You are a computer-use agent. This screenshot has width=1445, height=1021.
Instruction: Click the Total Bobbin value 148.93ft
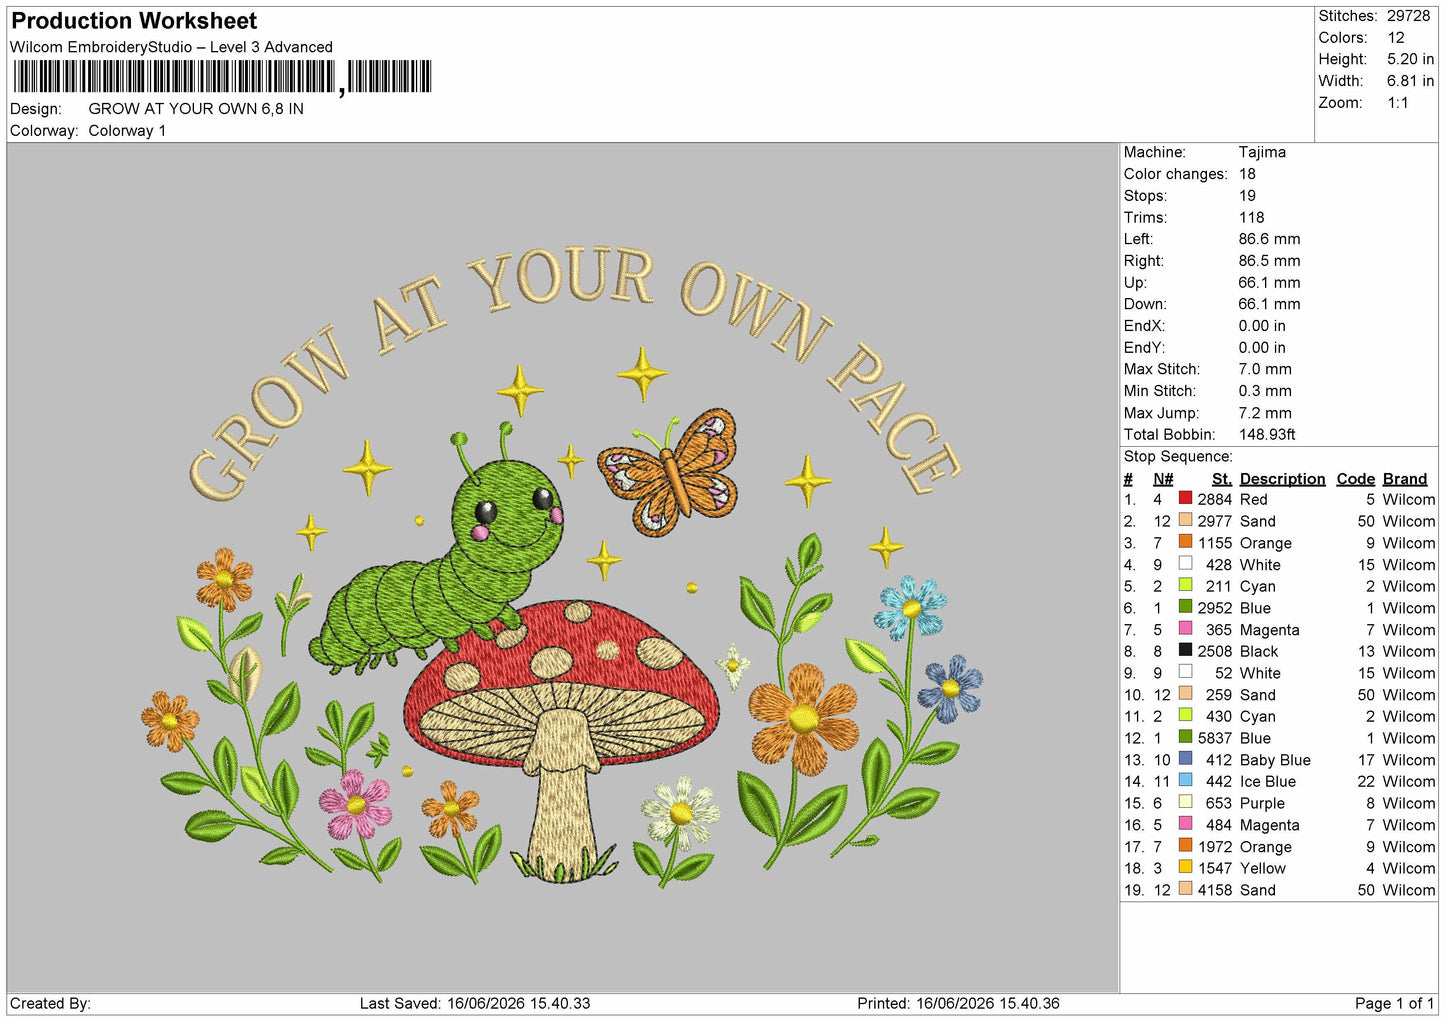coord(1267,434)
